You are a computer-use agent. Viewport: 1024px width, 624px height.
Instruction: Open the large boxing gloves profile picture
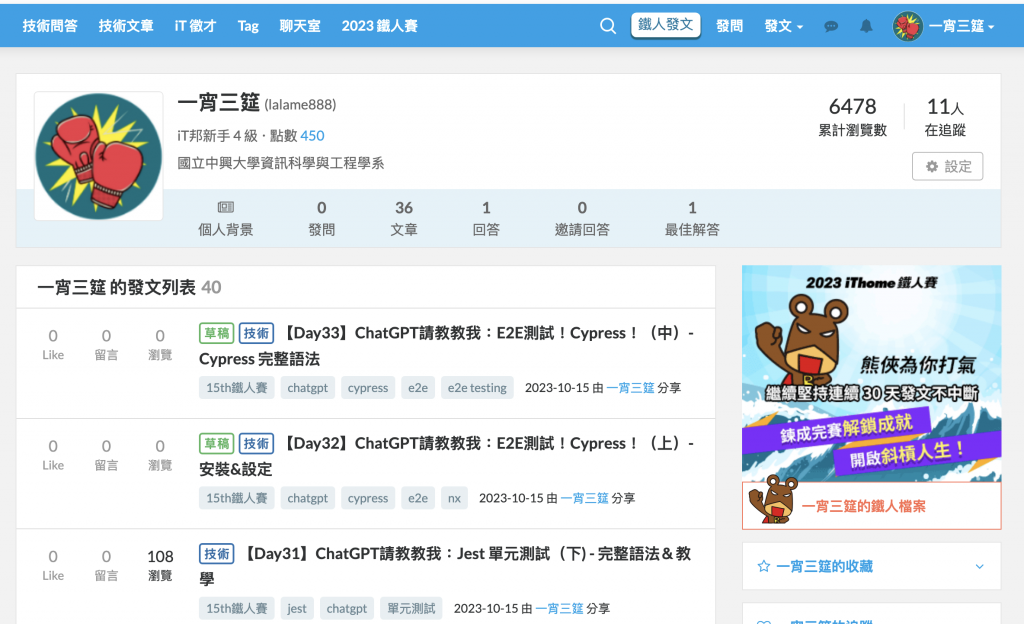(x=99, y=156)
